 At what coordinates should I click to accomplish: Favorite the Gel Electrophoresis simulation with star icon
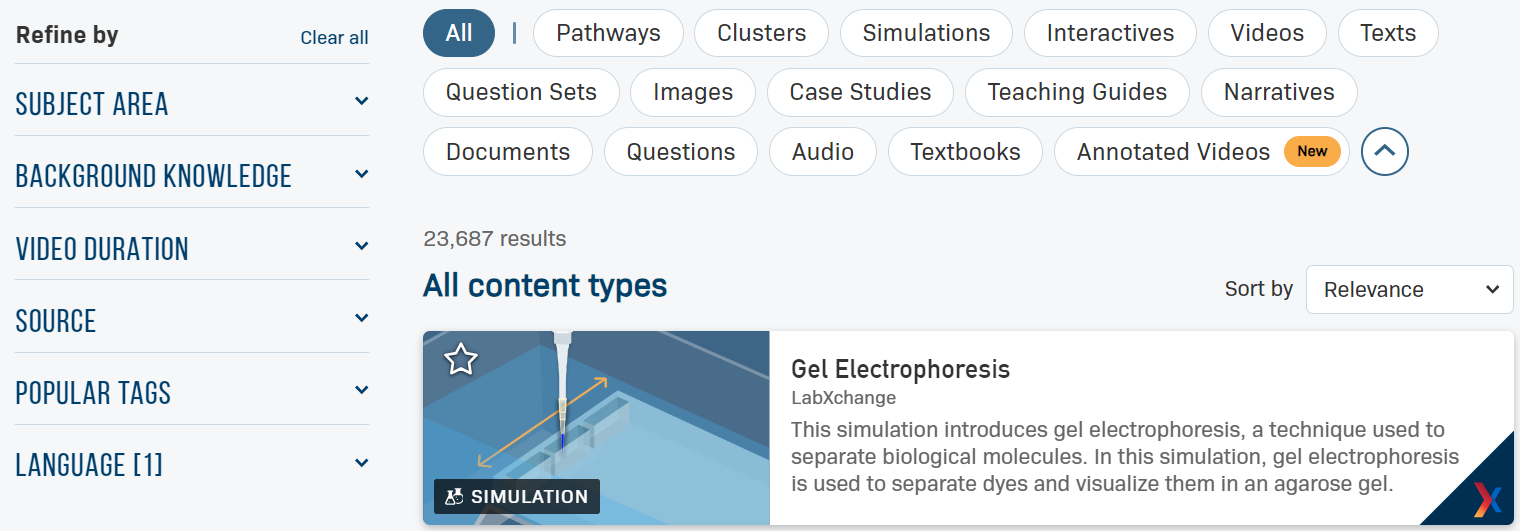(x=460, y=359)
